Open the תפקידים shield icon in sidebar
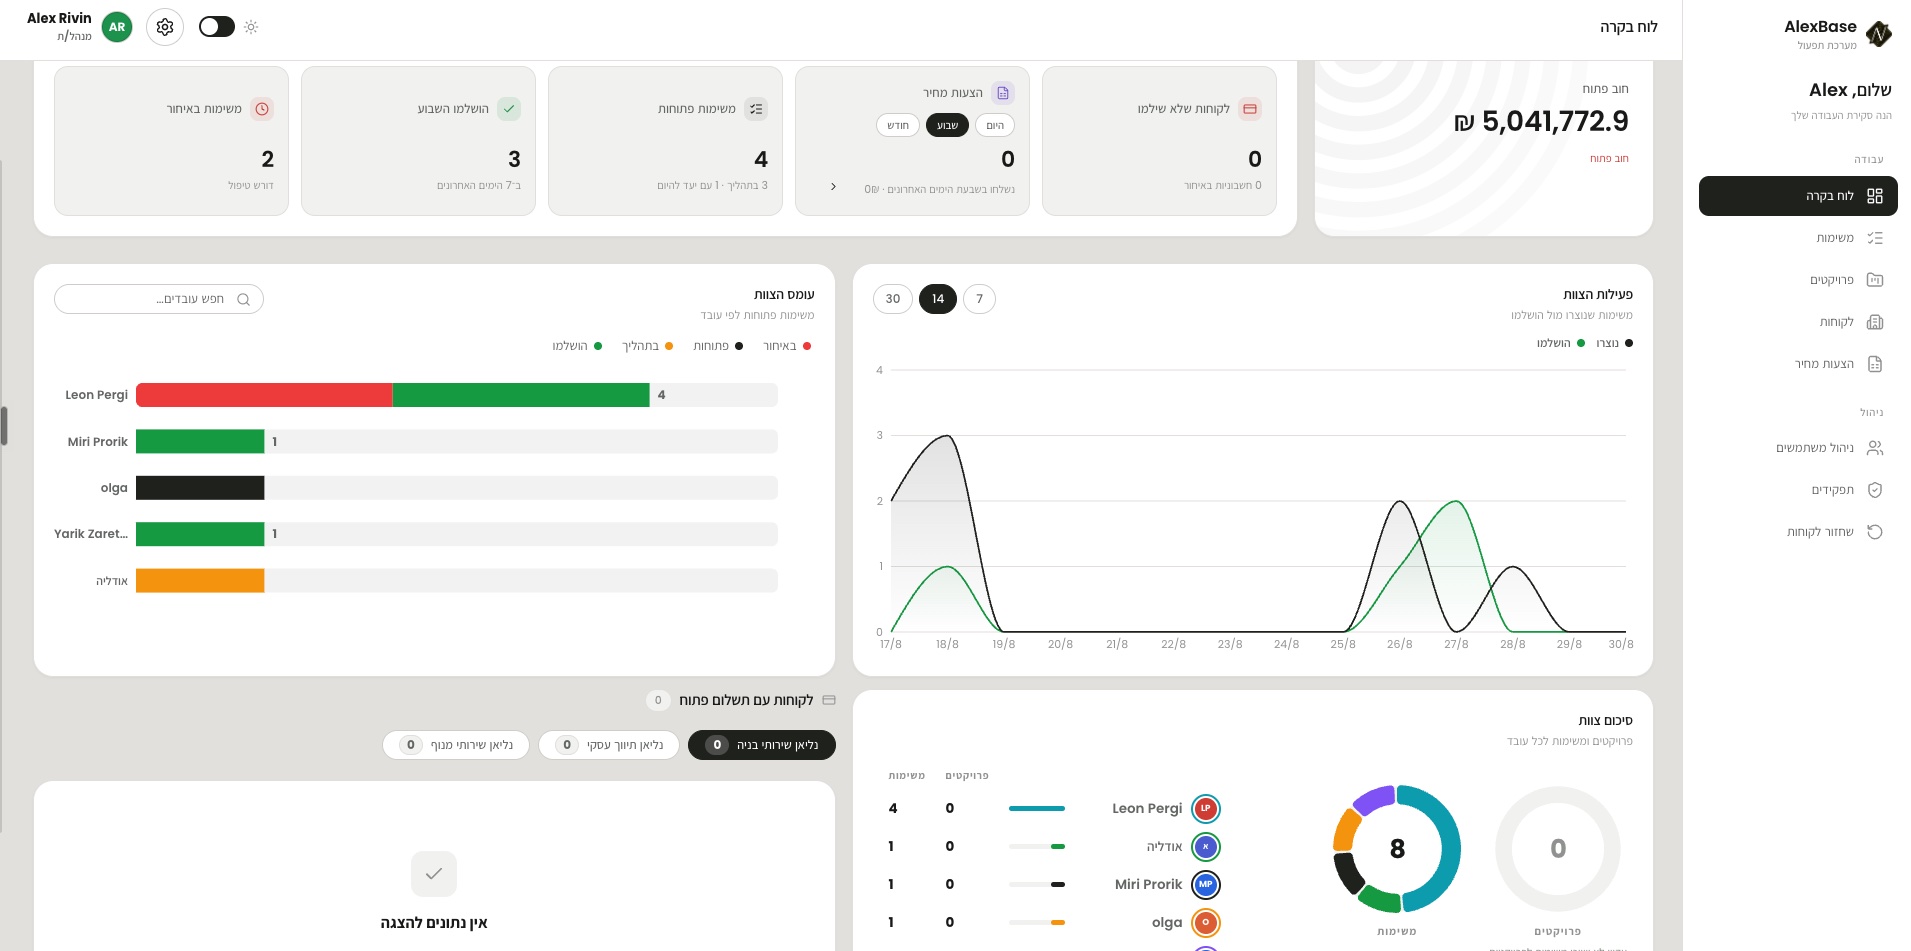This screenshot has width=1911, height=951. pos(1875,490)
